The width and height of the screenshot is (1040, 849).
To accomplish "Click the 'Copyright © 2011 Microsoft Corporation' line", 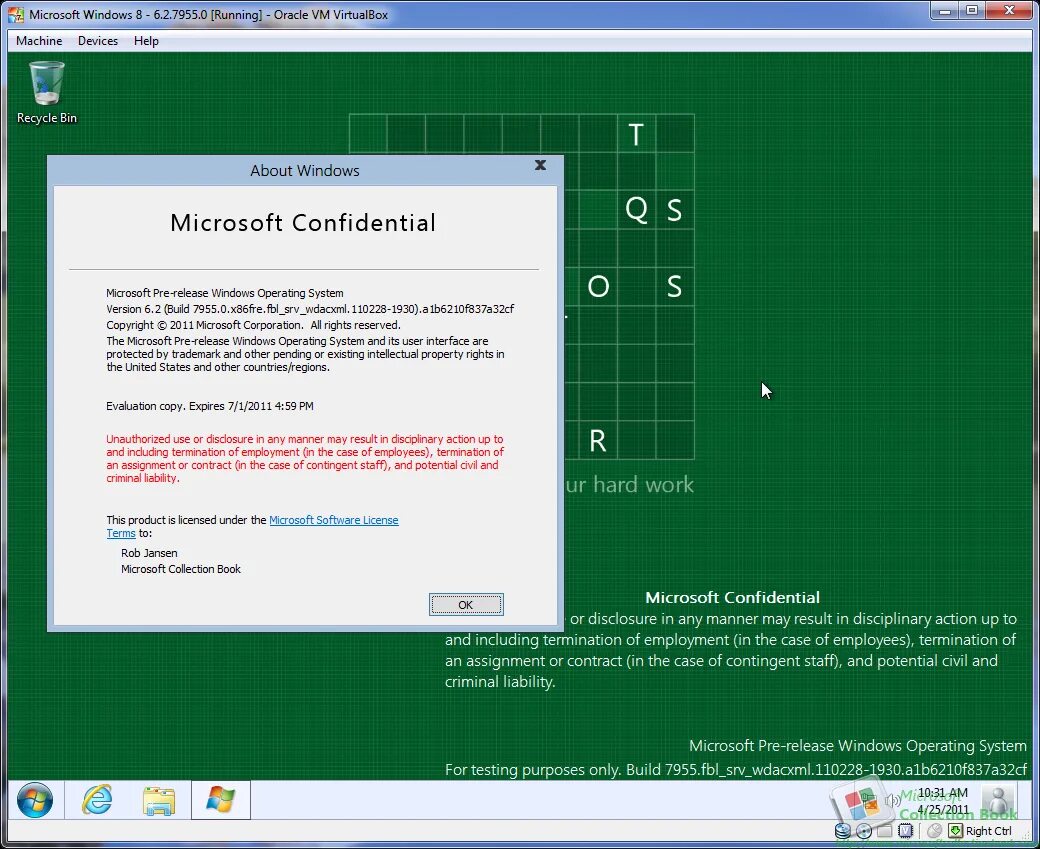I will [x=253, y=325].
